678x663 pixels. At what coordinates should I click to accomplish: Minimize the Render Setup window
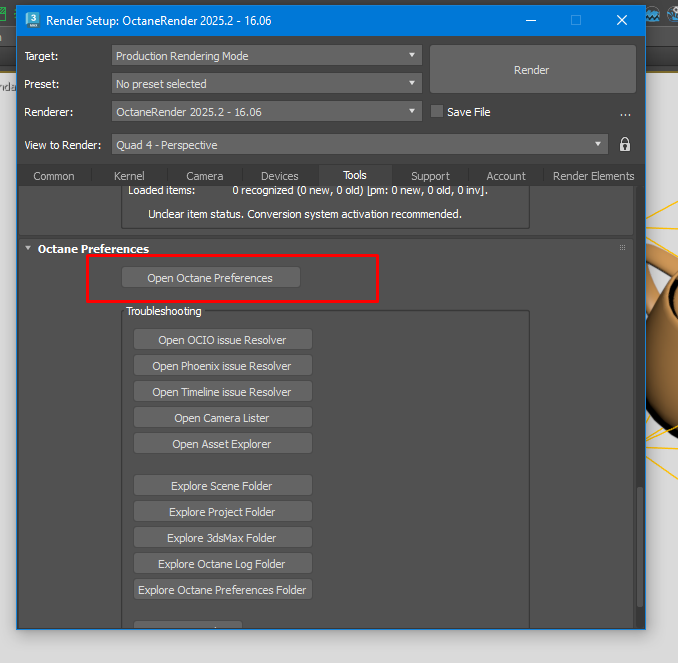(531, 20)
